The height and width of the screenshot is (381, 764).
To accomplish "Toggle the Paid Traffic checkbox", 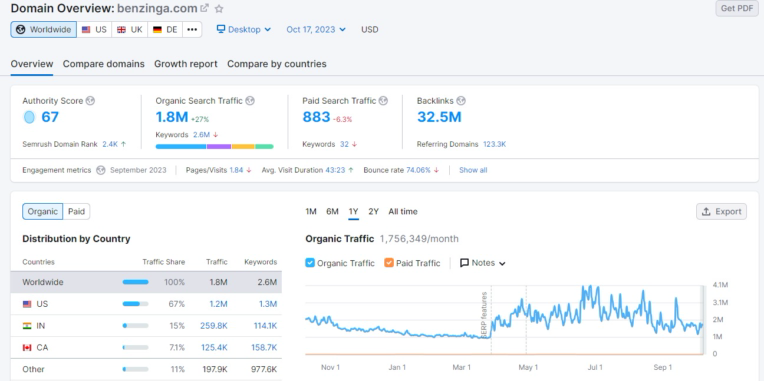I will coord(389,263).
